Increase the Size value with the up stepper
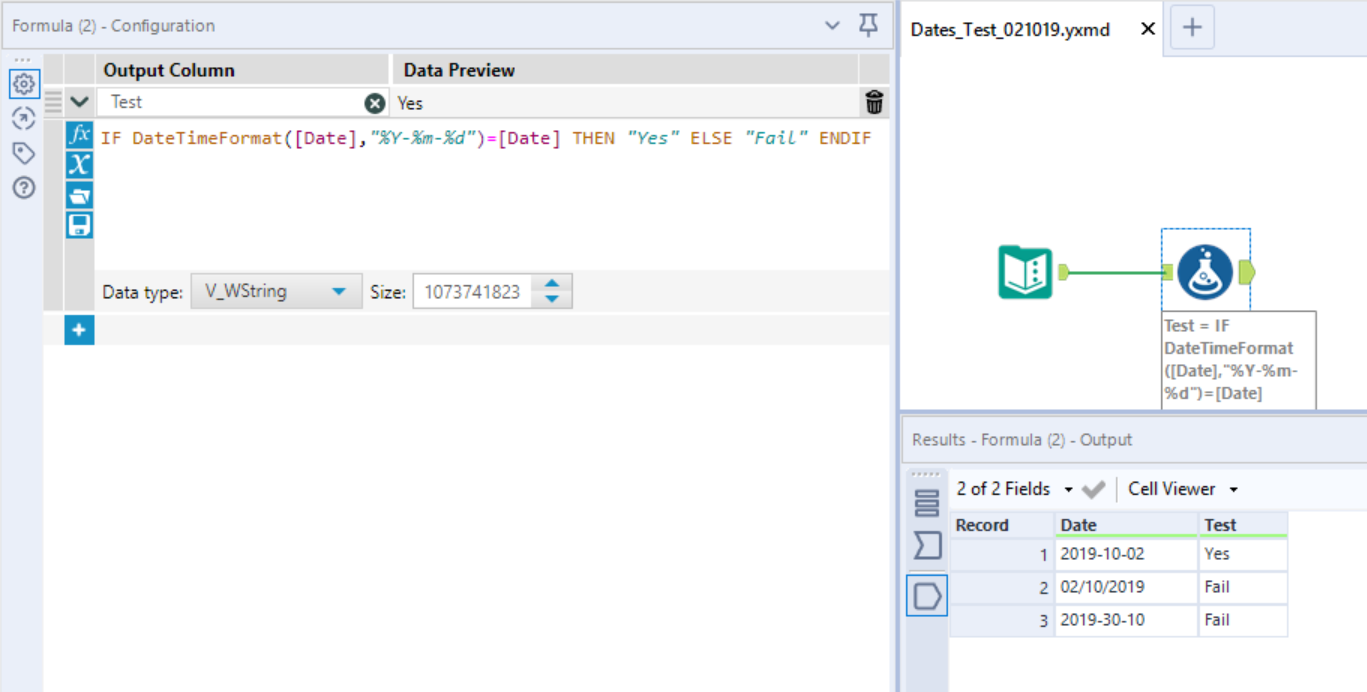 click(552, 284)
